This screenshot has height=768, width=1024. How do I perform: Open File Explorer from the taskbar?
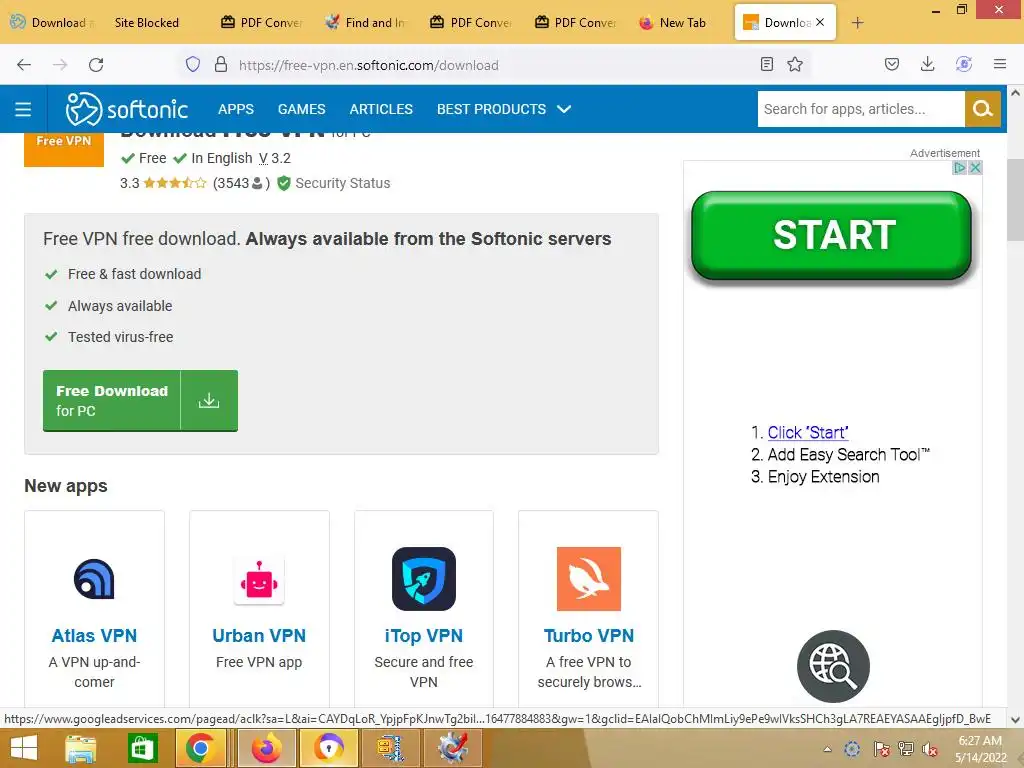coord(80,748)
